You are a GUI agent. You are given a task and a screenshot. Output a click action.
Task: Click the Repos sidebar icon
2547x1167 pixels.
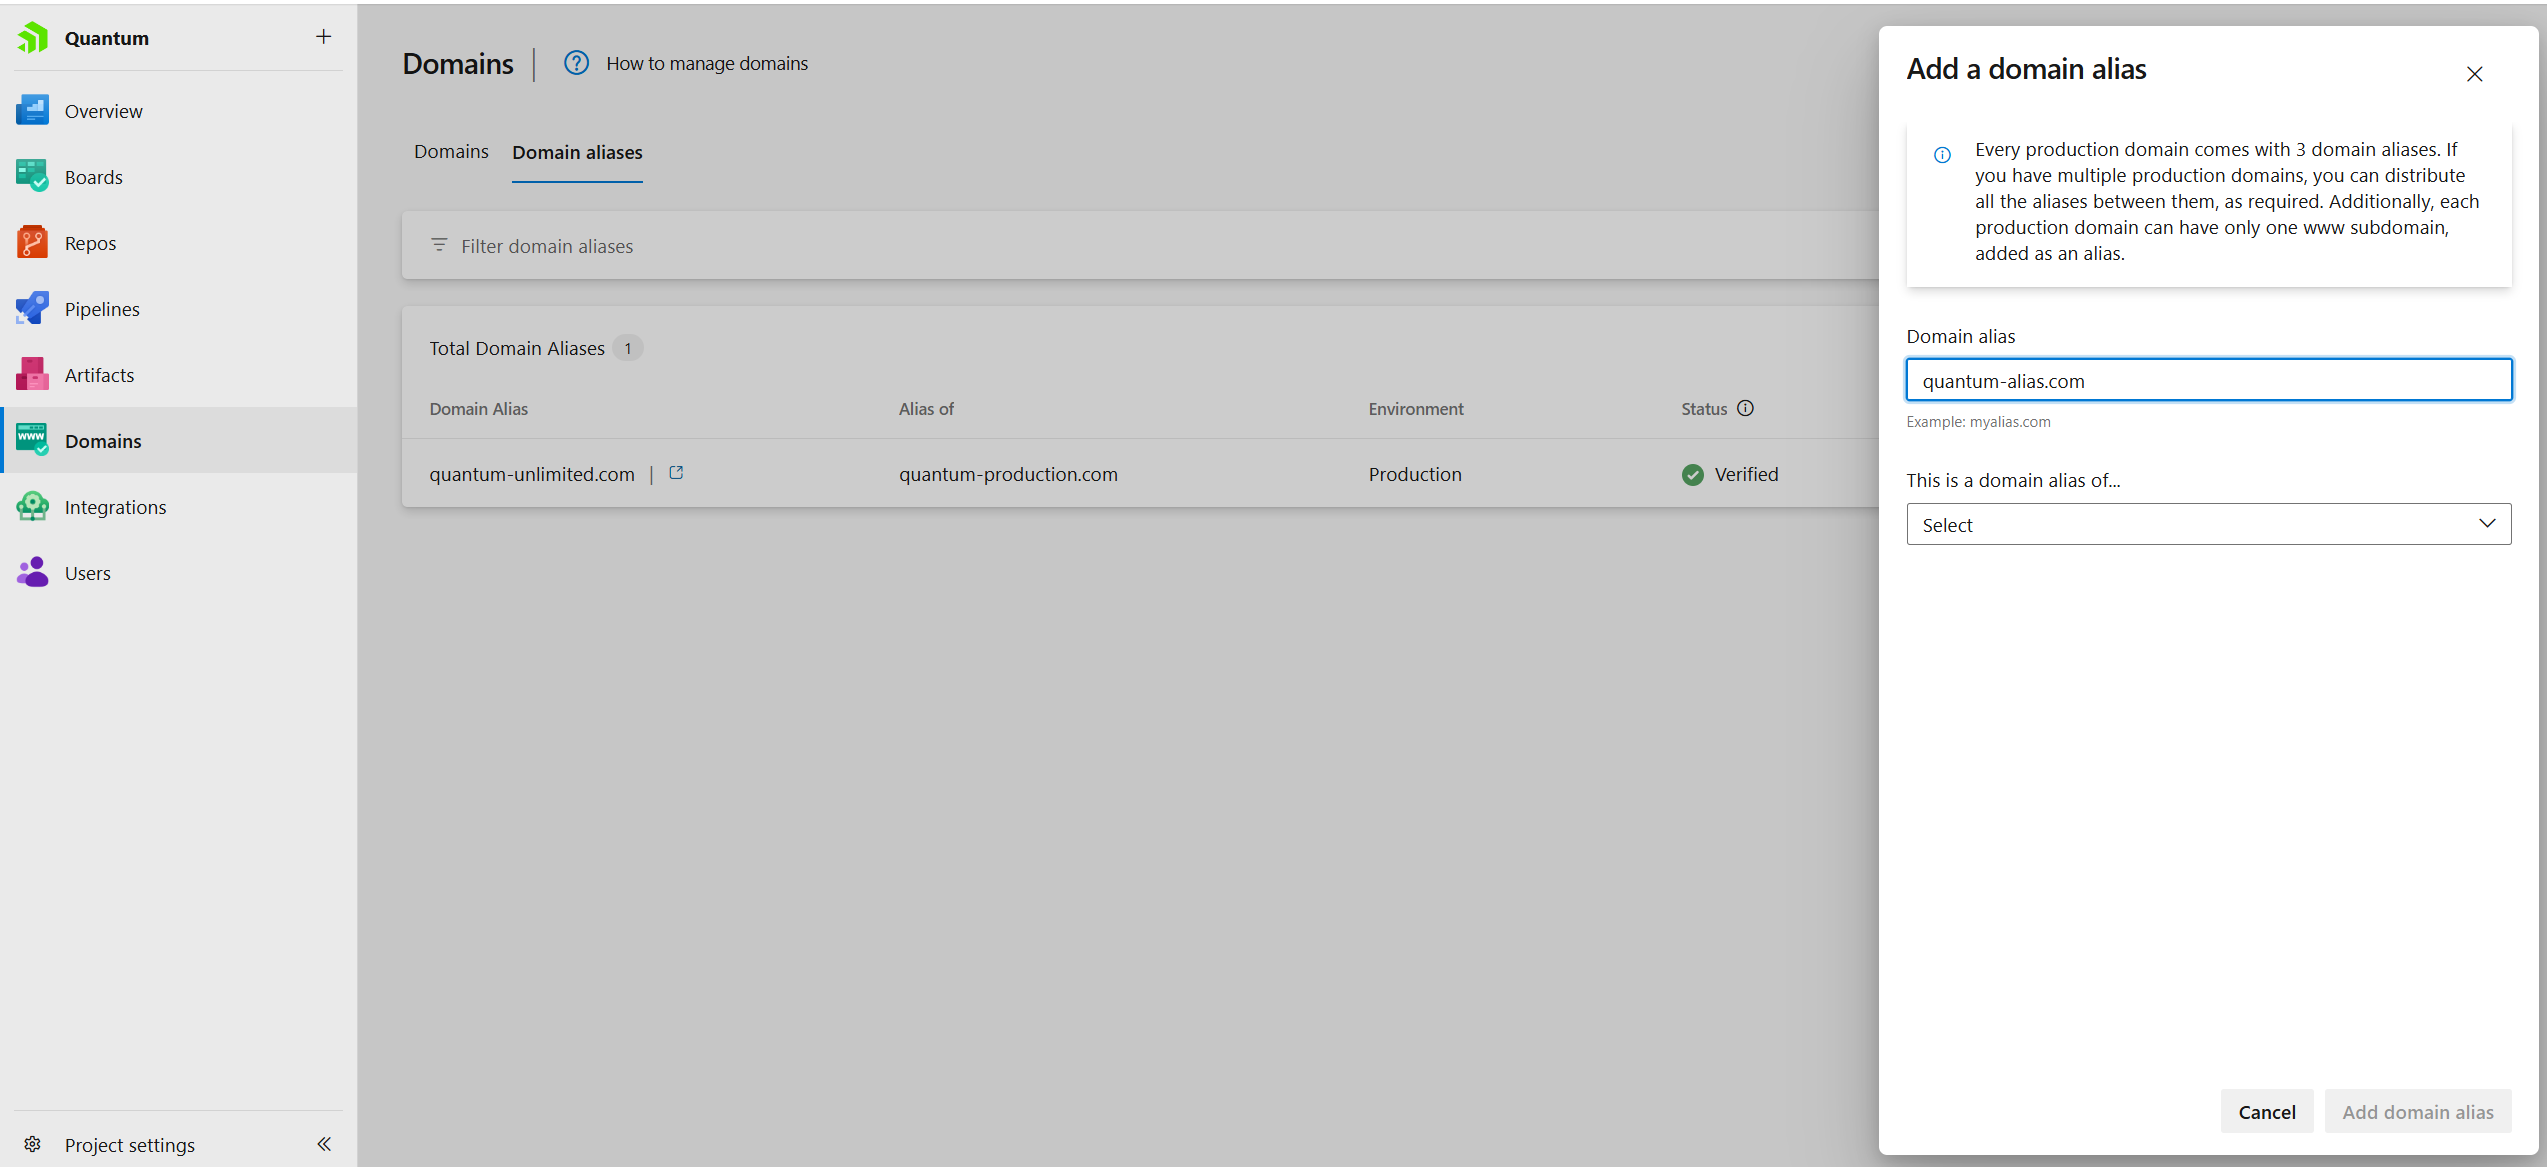pyautogui.click(x=32, y=243)
